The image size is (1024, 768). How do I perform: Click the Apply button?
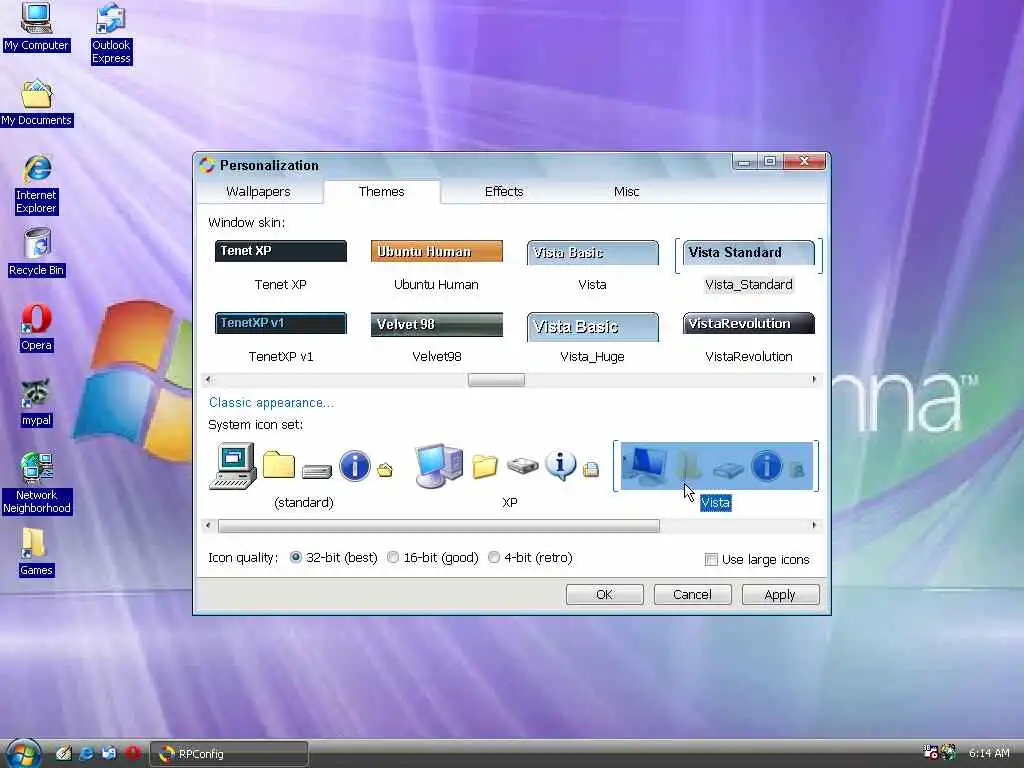click(x=780, y=594)
